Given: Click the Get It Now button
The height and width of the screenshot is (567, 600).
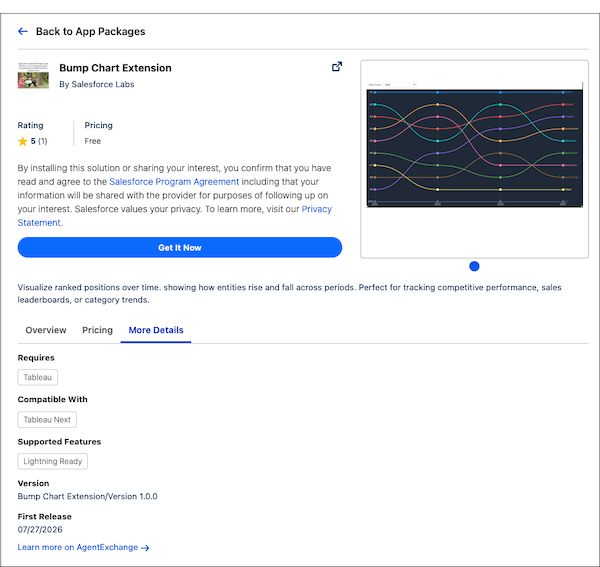Looking at the screenshot, I should click(x=180, y=248).
